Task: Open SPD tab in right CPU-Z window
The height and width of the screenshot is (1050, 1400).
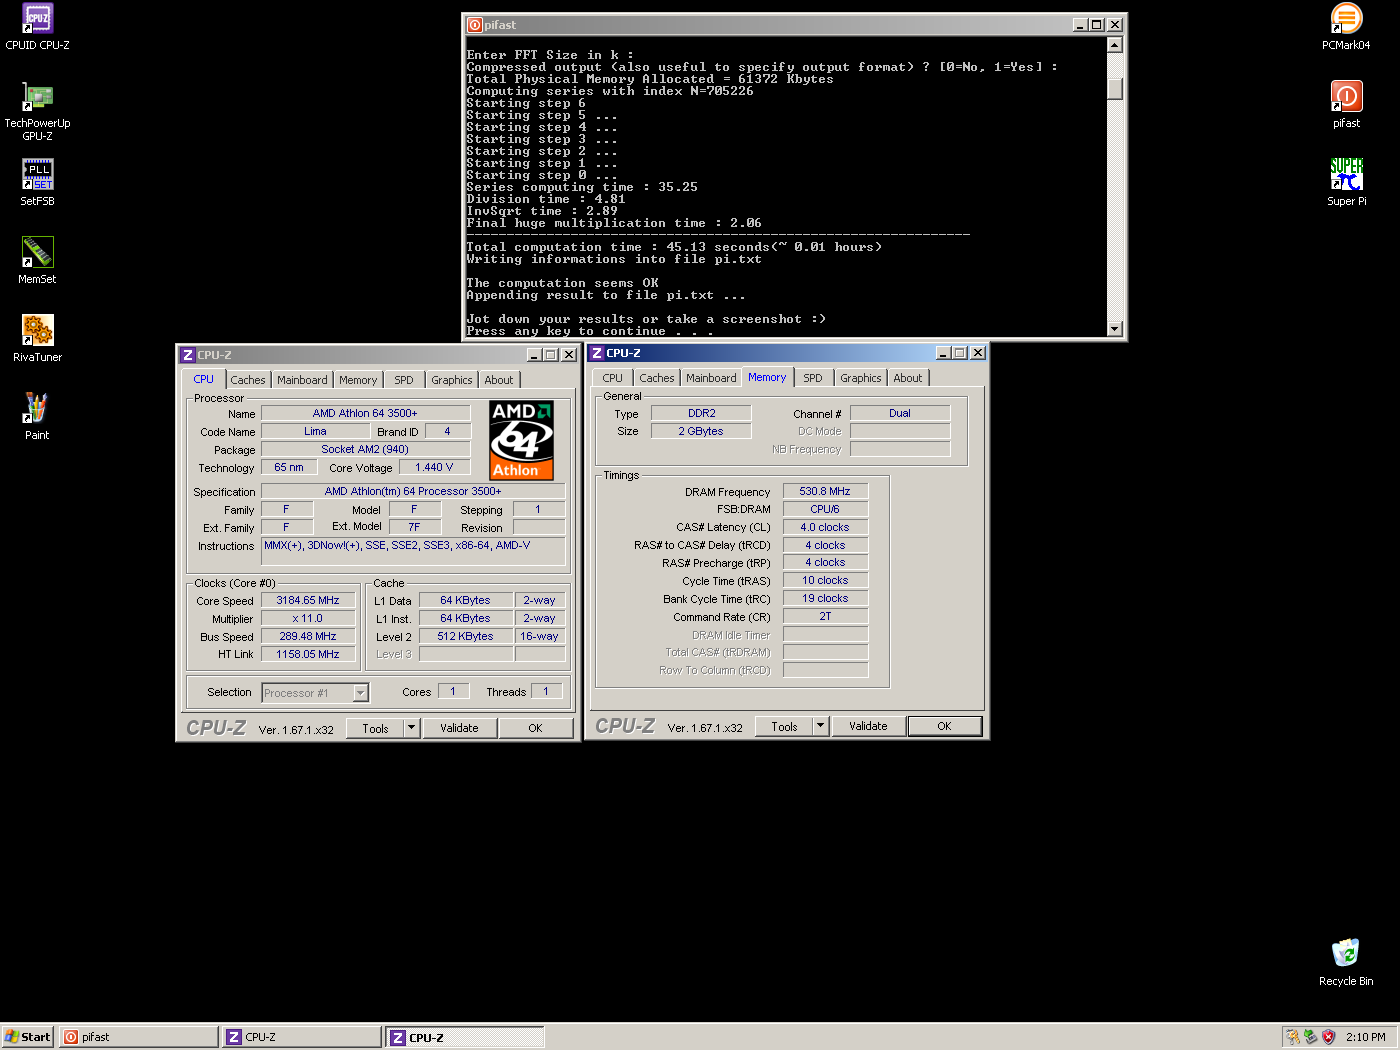Action: (x=813, y=378)
